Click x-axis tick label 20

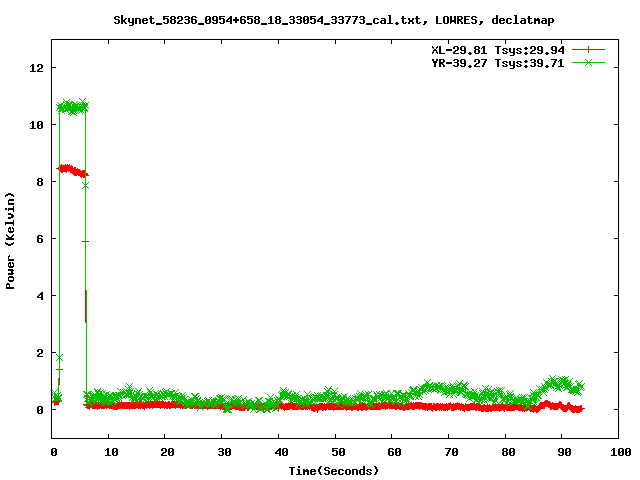click(x=167, y=452)
